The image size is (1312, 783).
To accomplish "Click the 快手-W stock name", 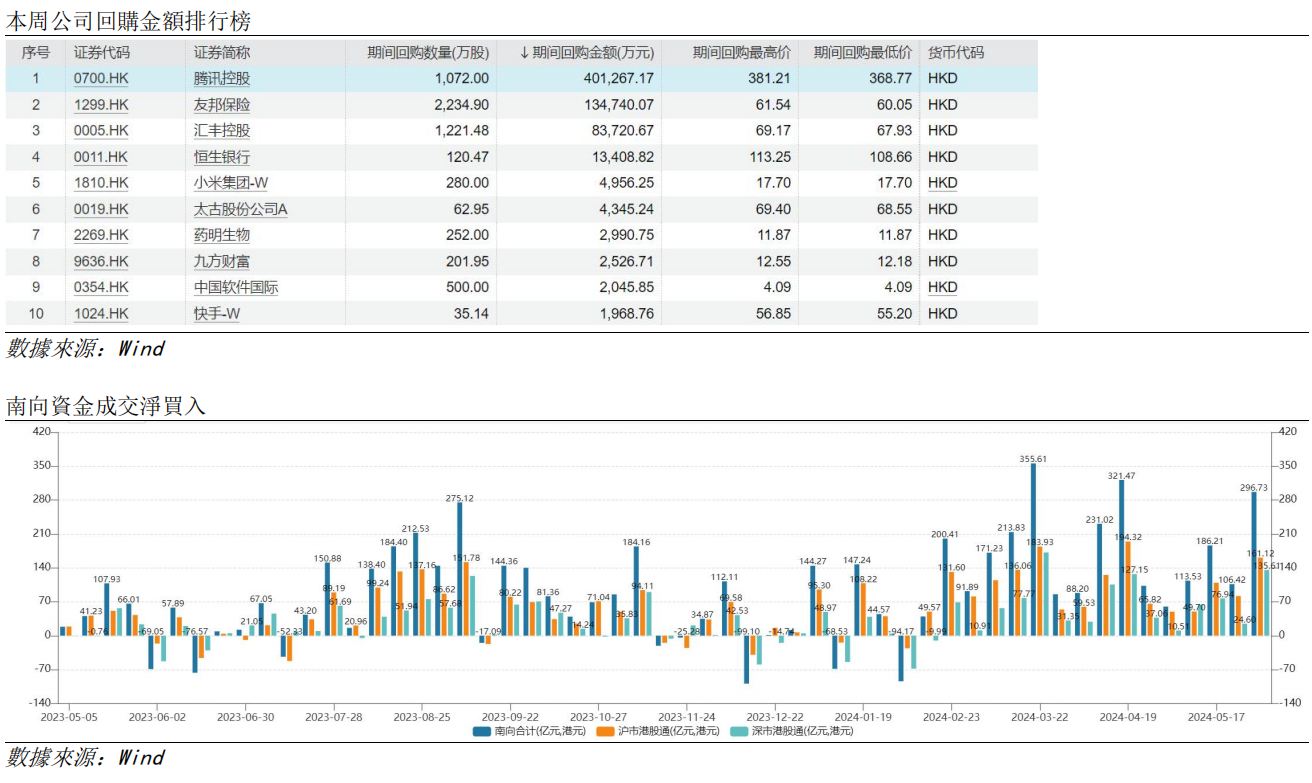I will [x=217, y=313].
